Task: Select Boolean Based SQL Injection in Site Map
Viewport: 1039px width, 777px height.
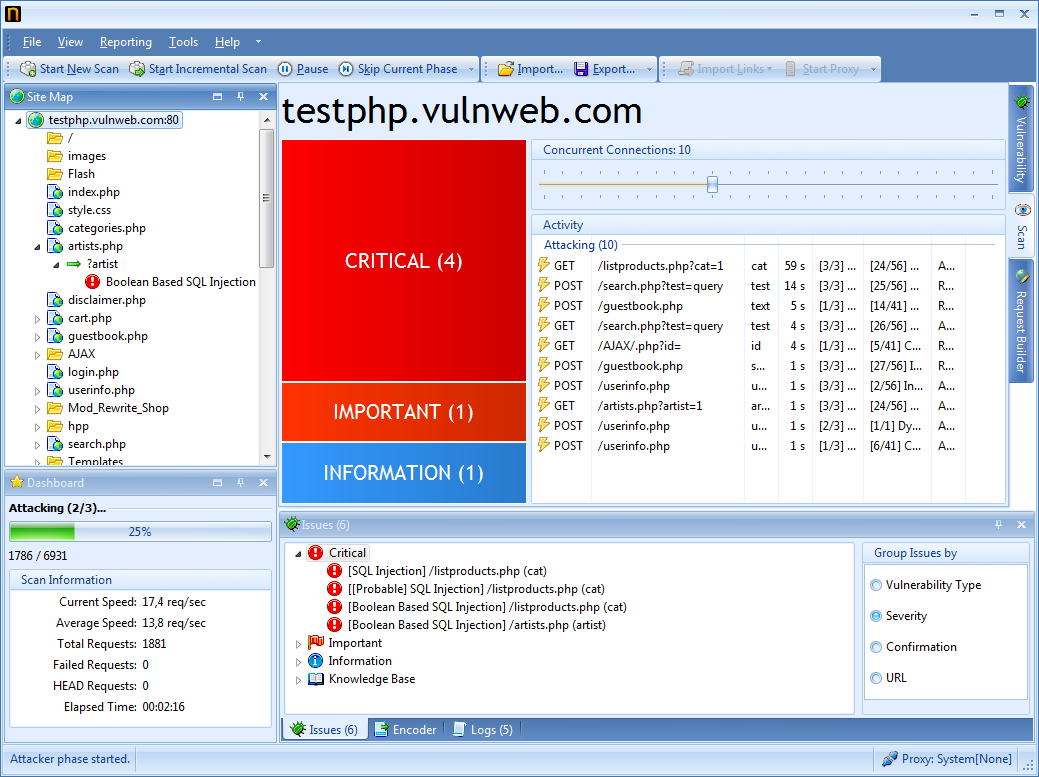Action: click(x=180, y=281)
